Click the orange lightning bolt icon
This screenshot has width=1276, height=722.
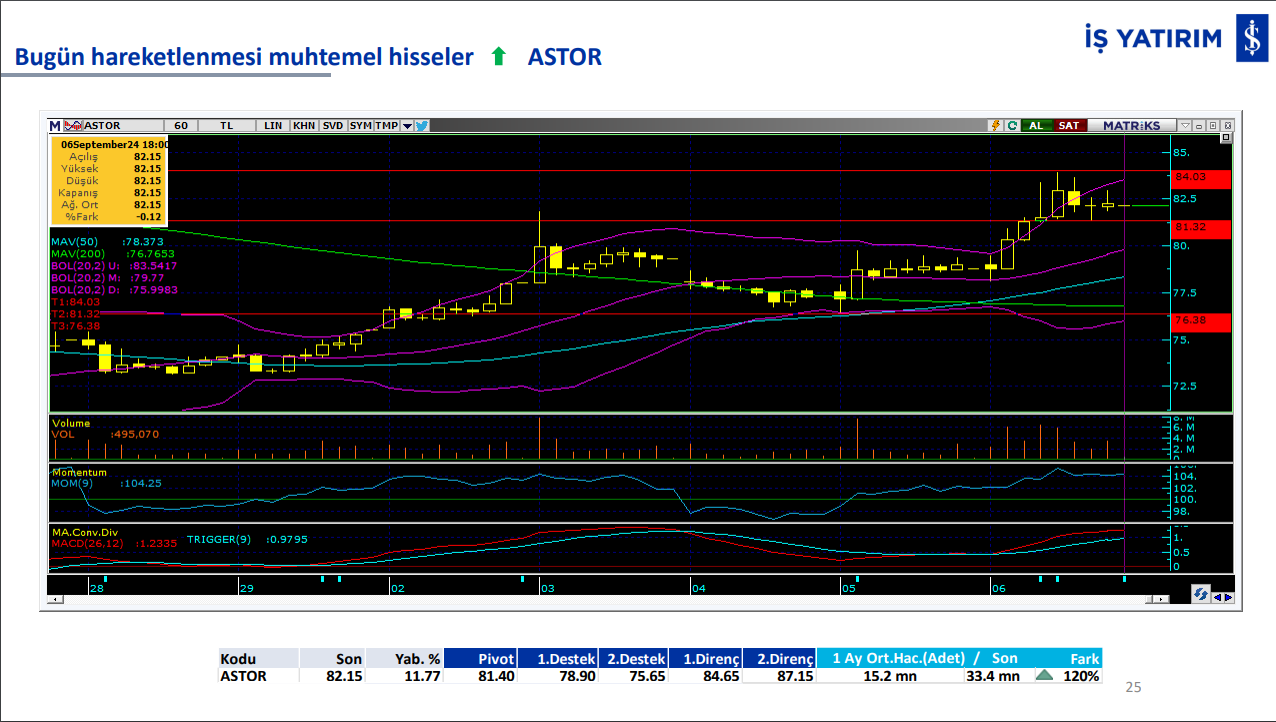[x=995, y=126]
